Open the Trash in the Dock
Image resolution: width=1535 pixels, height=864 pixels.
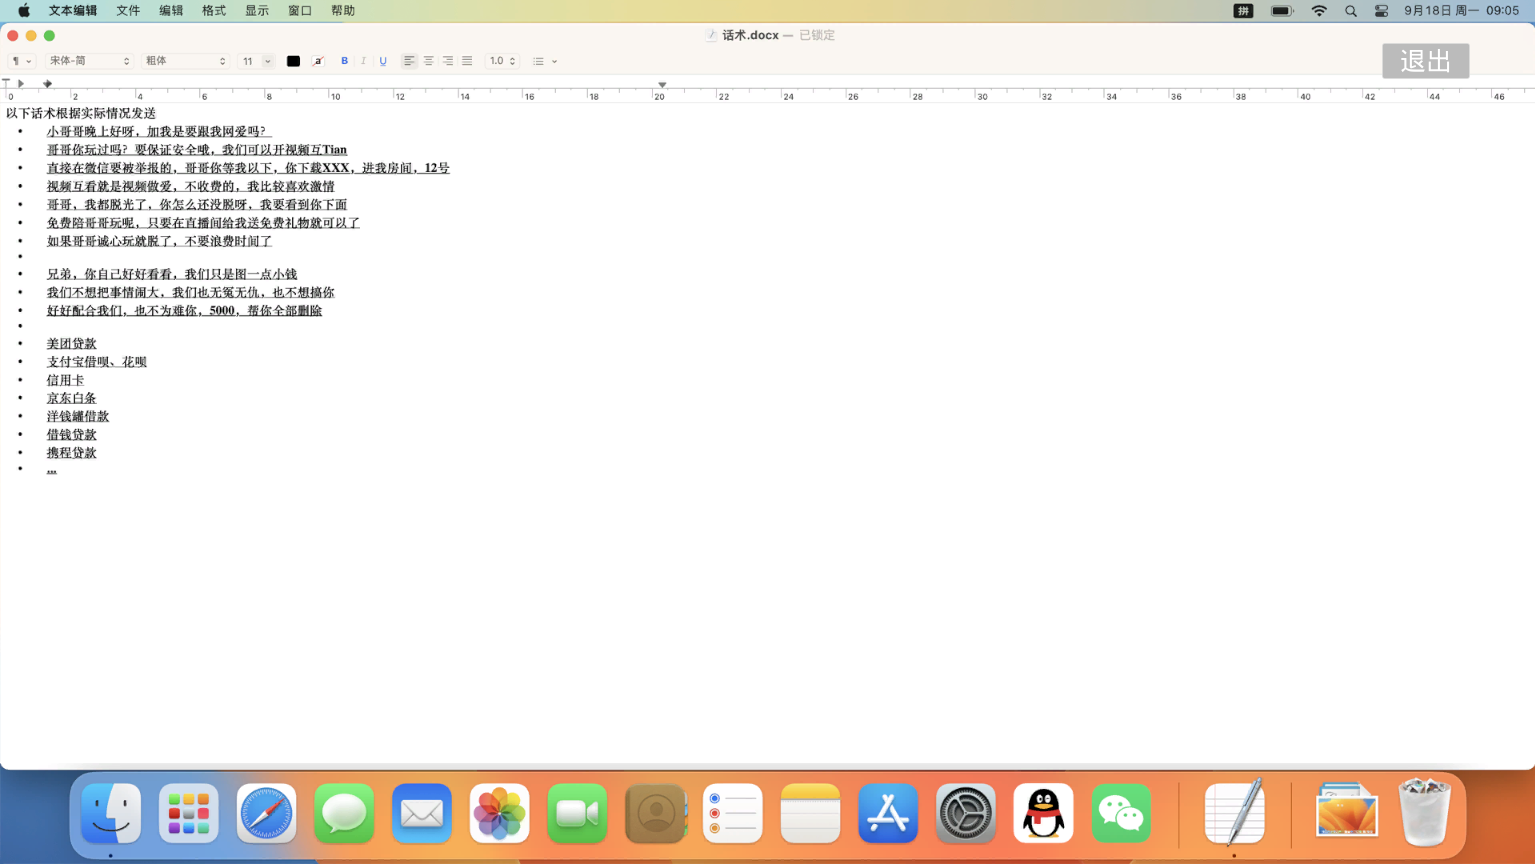1424,813
